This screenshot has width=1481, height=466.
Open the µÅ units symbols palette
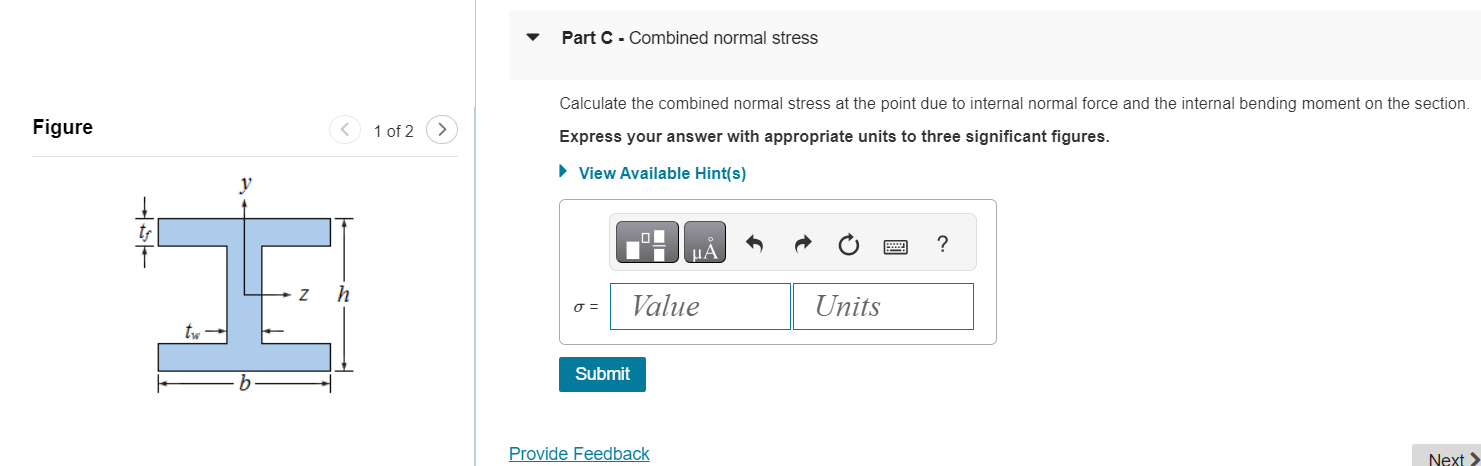click(x=705, y=242)
